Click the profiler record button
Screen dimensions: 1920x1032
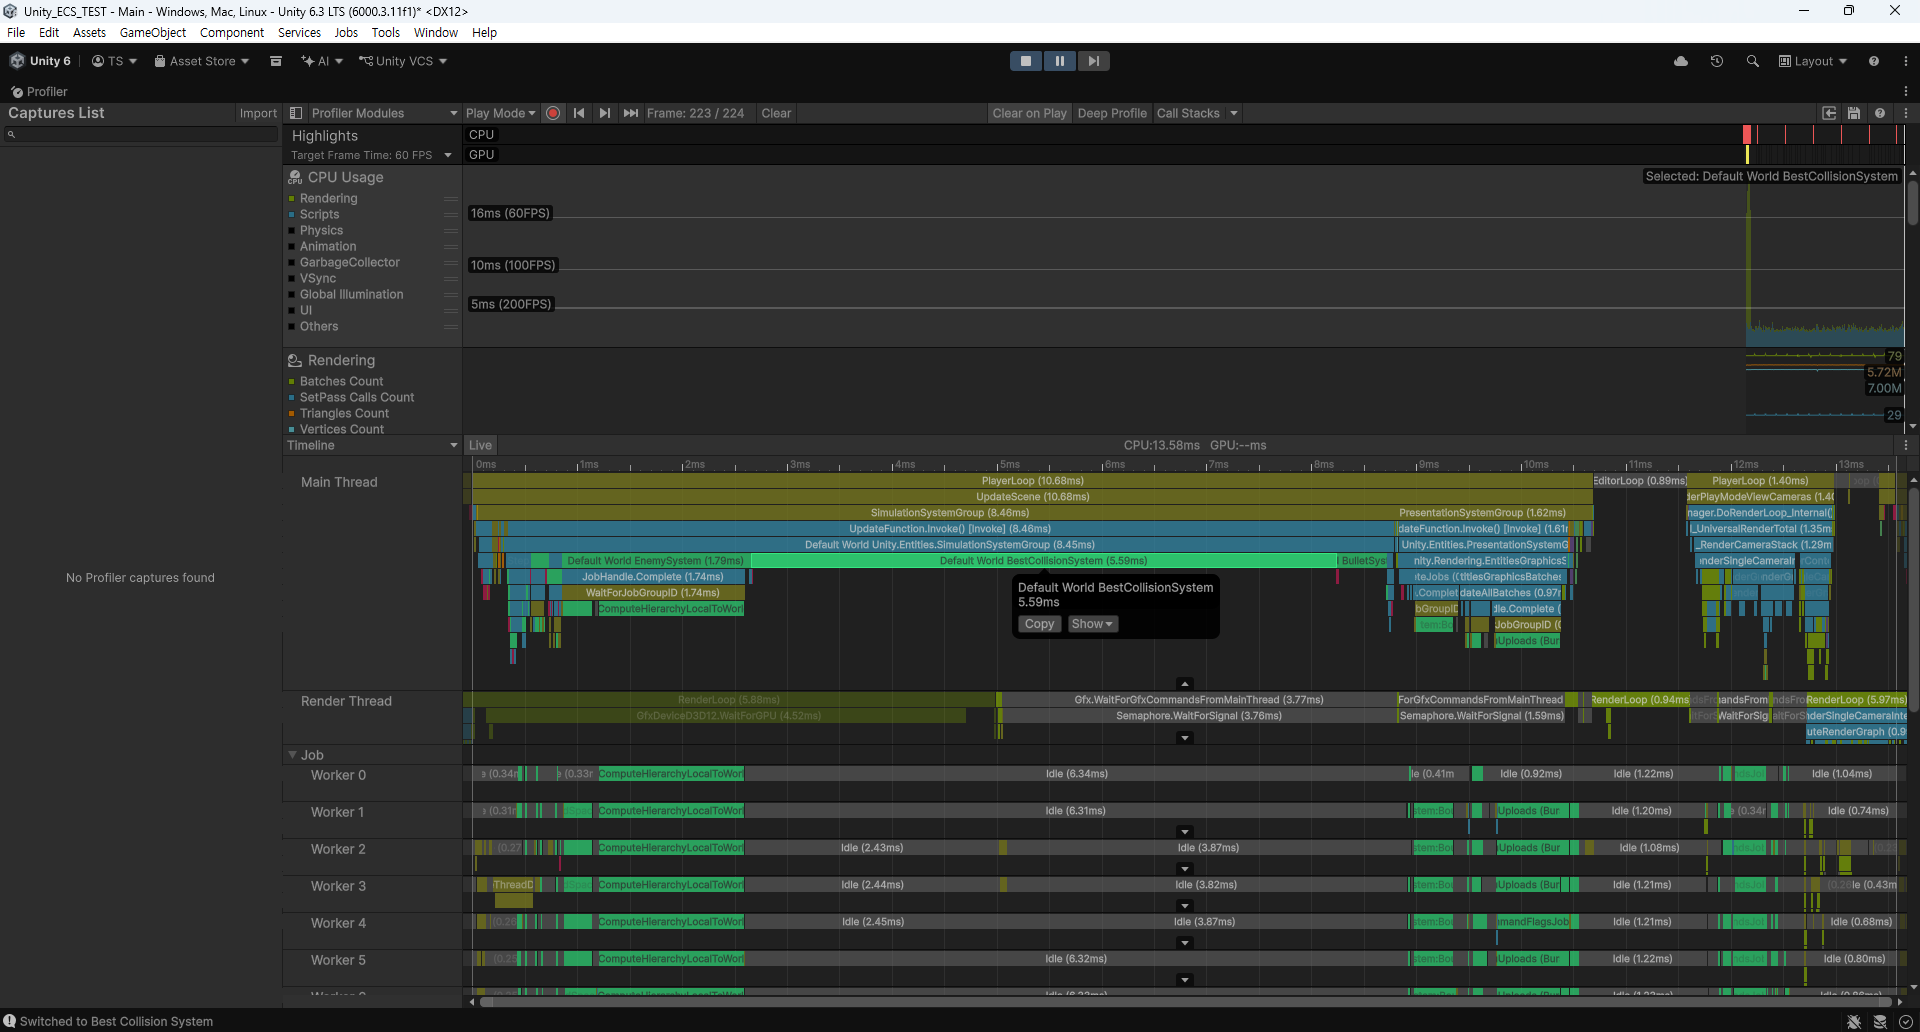[553, 113]
